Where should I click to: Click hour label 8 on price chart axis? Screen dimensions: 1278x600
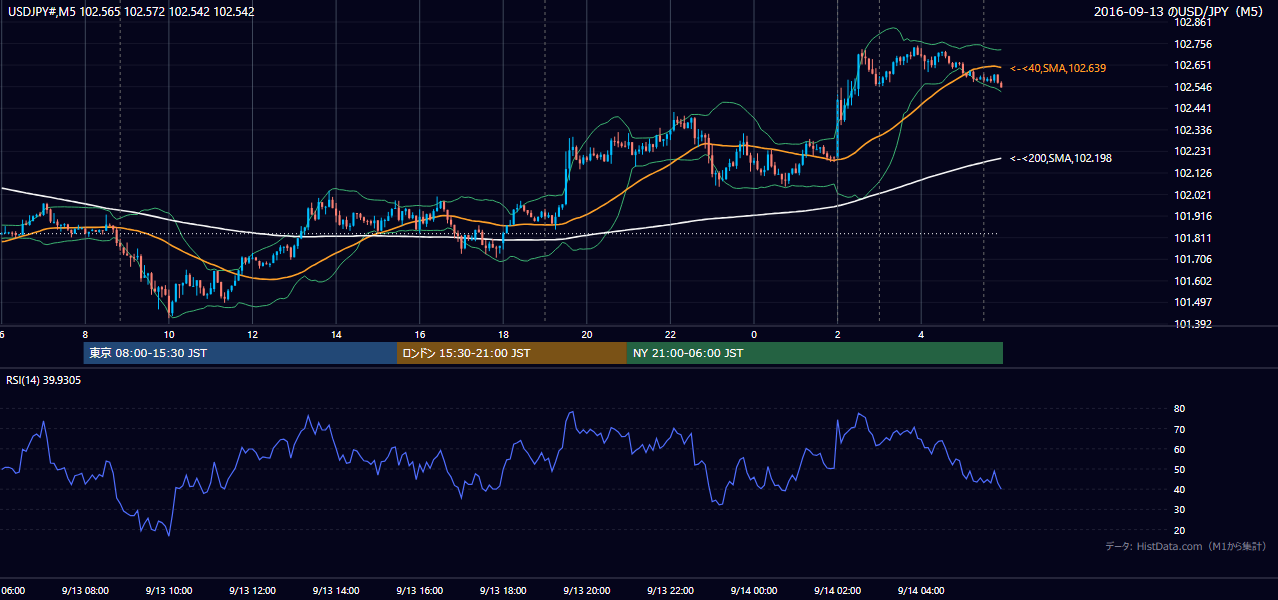point(85,334)
